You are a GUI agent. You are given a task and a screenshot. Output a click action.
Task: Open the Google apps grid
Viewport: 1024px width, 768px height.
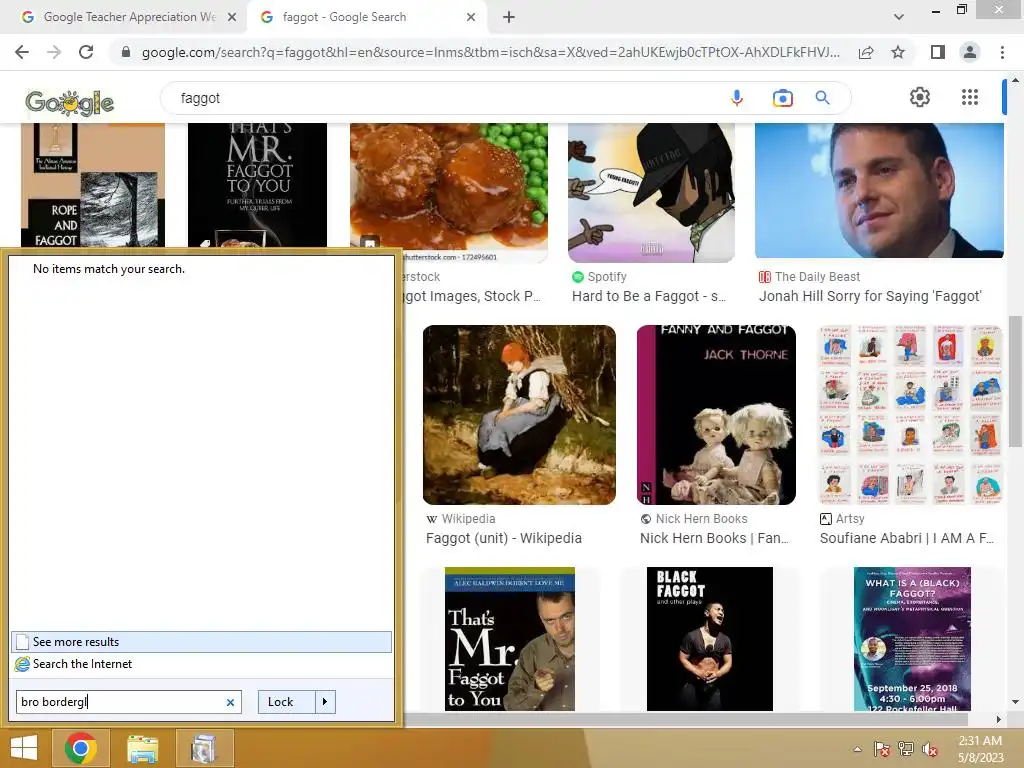click(x=970, y=97)
